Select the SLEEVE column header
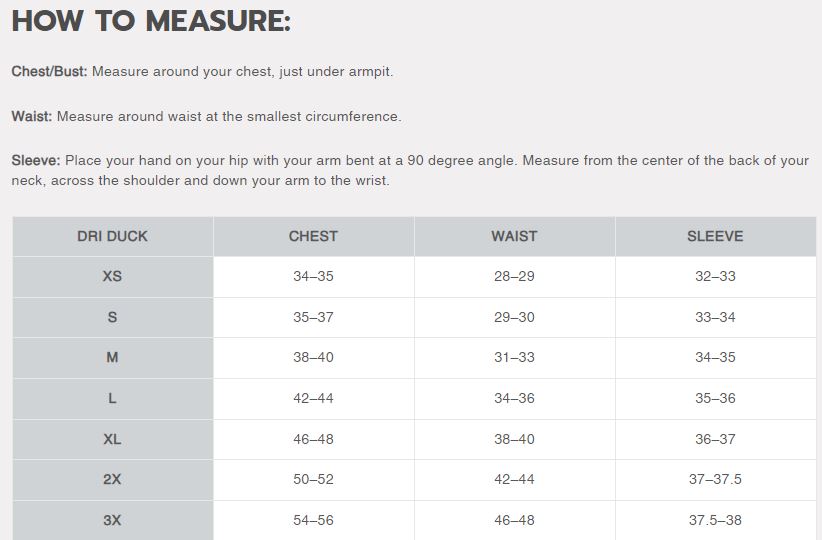This screenshot has width=822, height=540. tap(715, 237)
